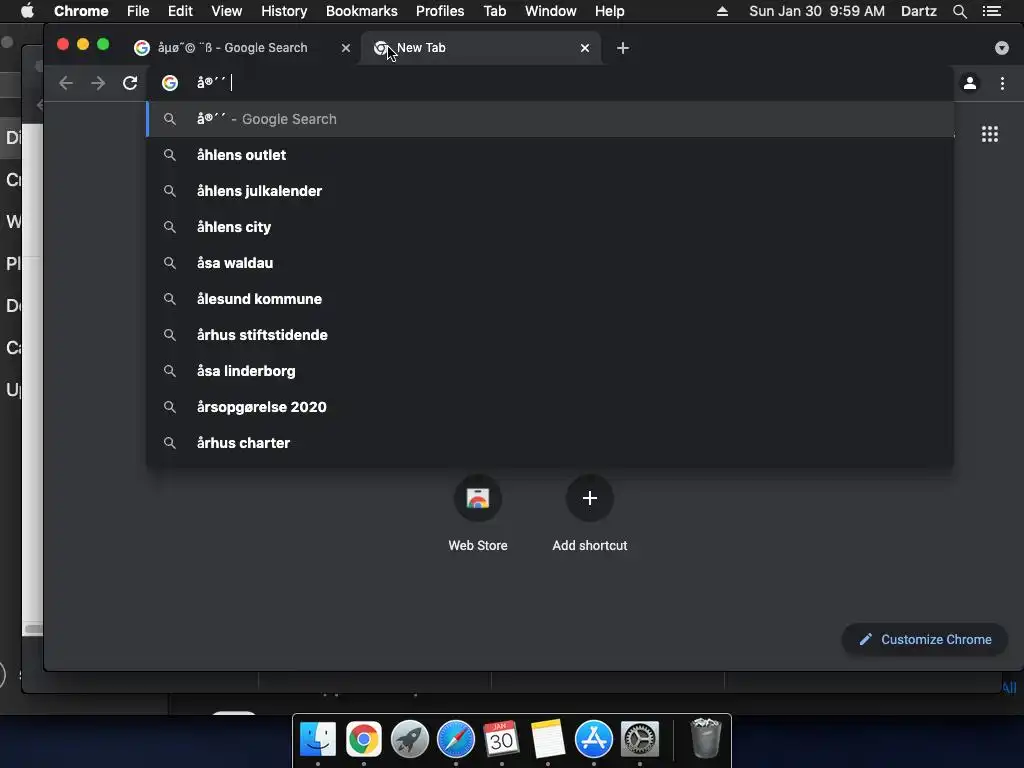Click the Chrome back arrow
The image size is (1024, 768).
click(66, 83)
